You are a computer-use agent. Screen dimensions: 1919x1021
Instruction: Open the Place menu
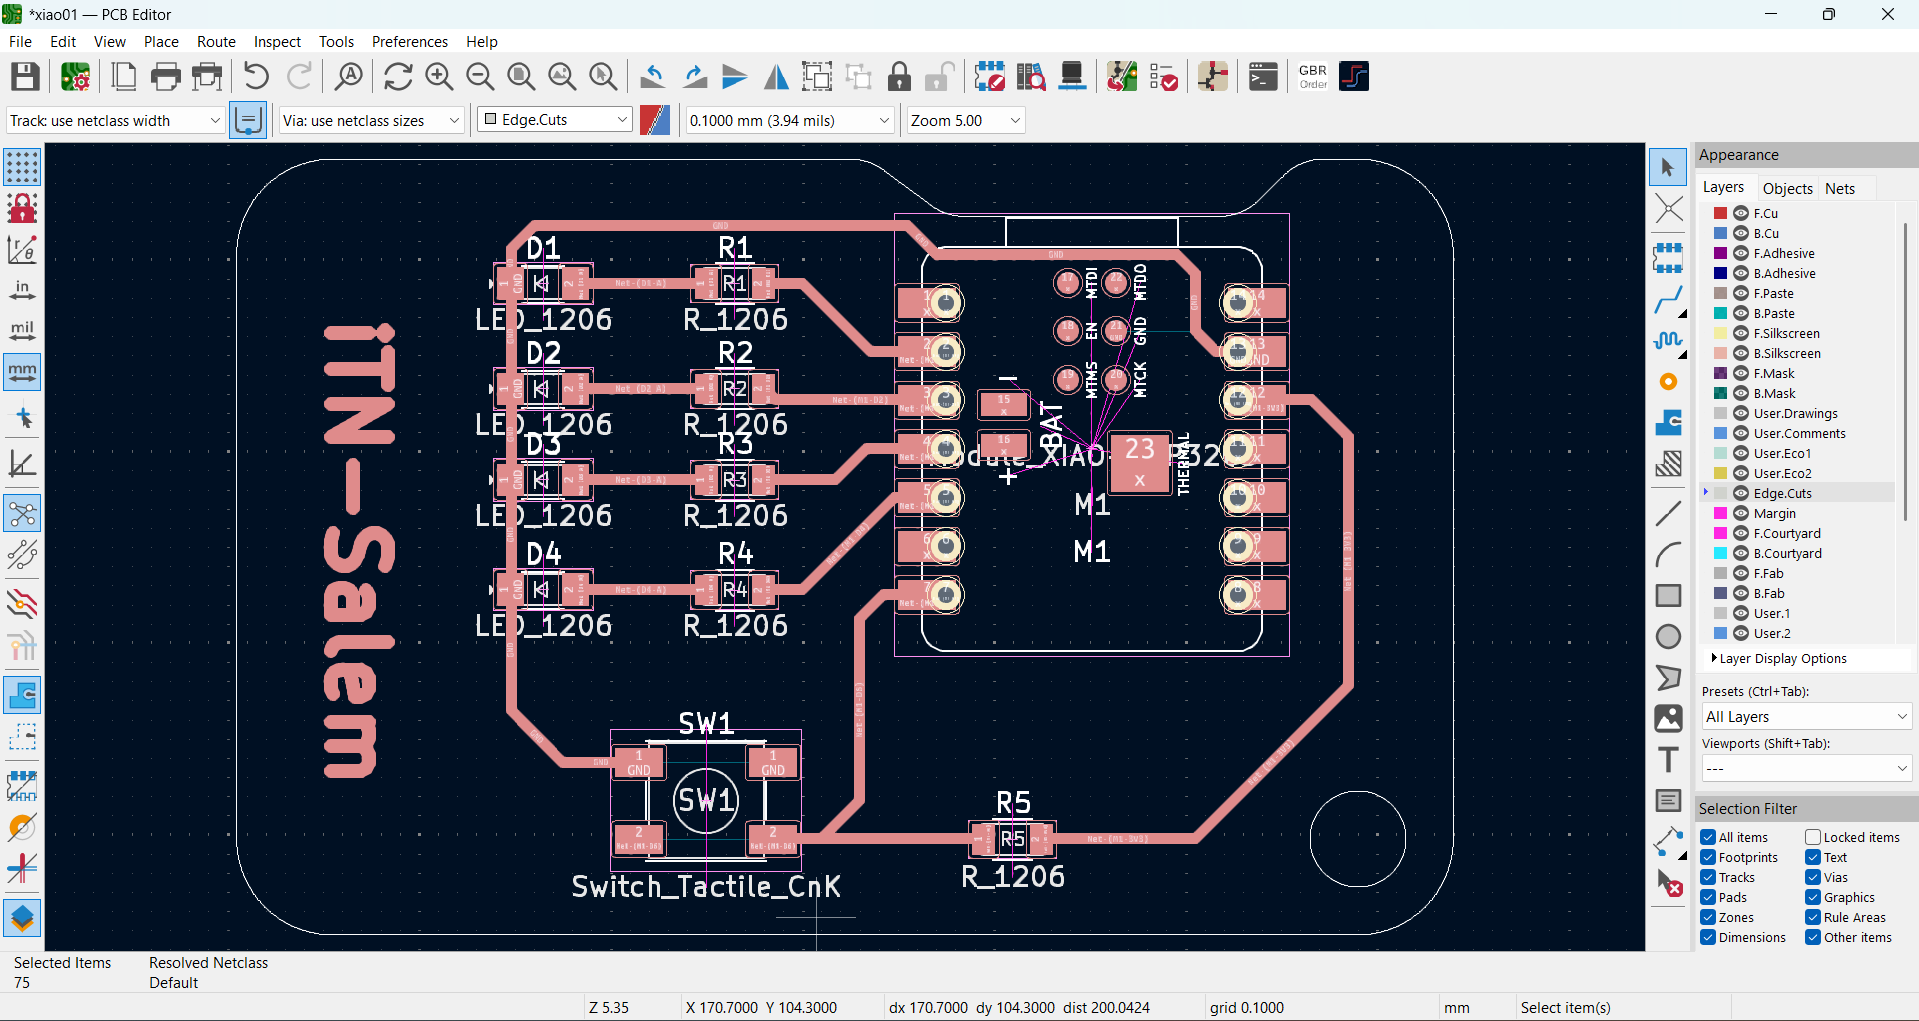tap(161, 41)
